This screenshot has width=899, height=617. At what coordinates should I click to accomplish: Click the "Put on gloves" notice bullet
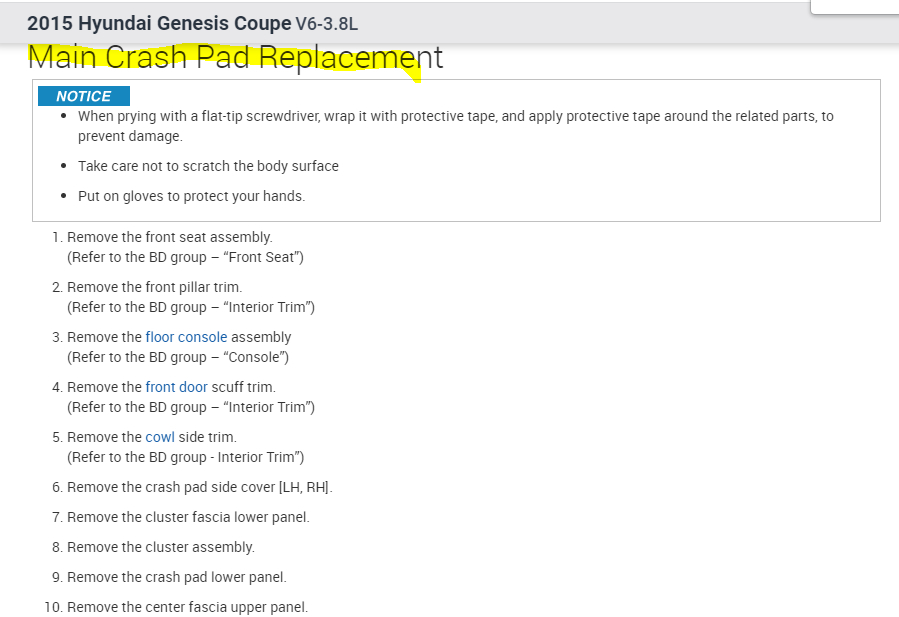[x=191, y=196]
